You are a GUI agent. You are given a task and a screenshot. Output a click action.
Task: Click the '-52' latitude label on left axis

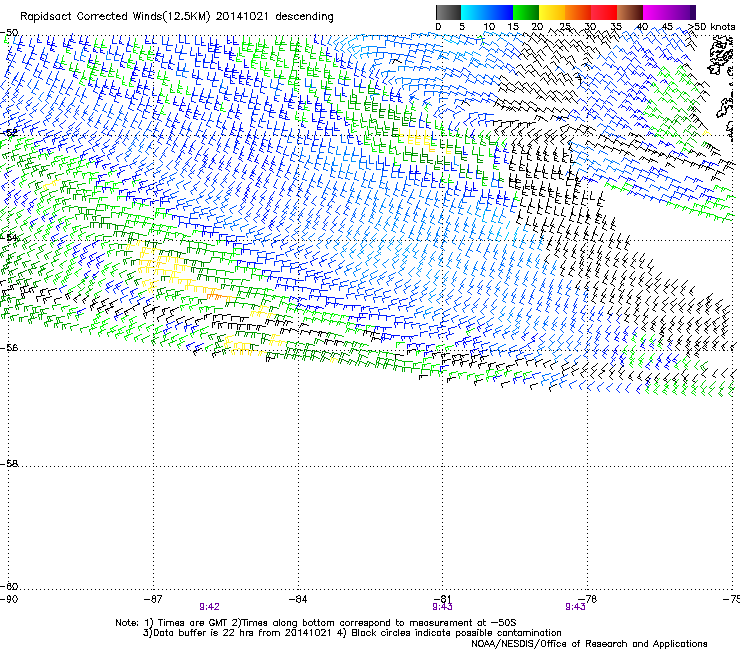point(9,133)
